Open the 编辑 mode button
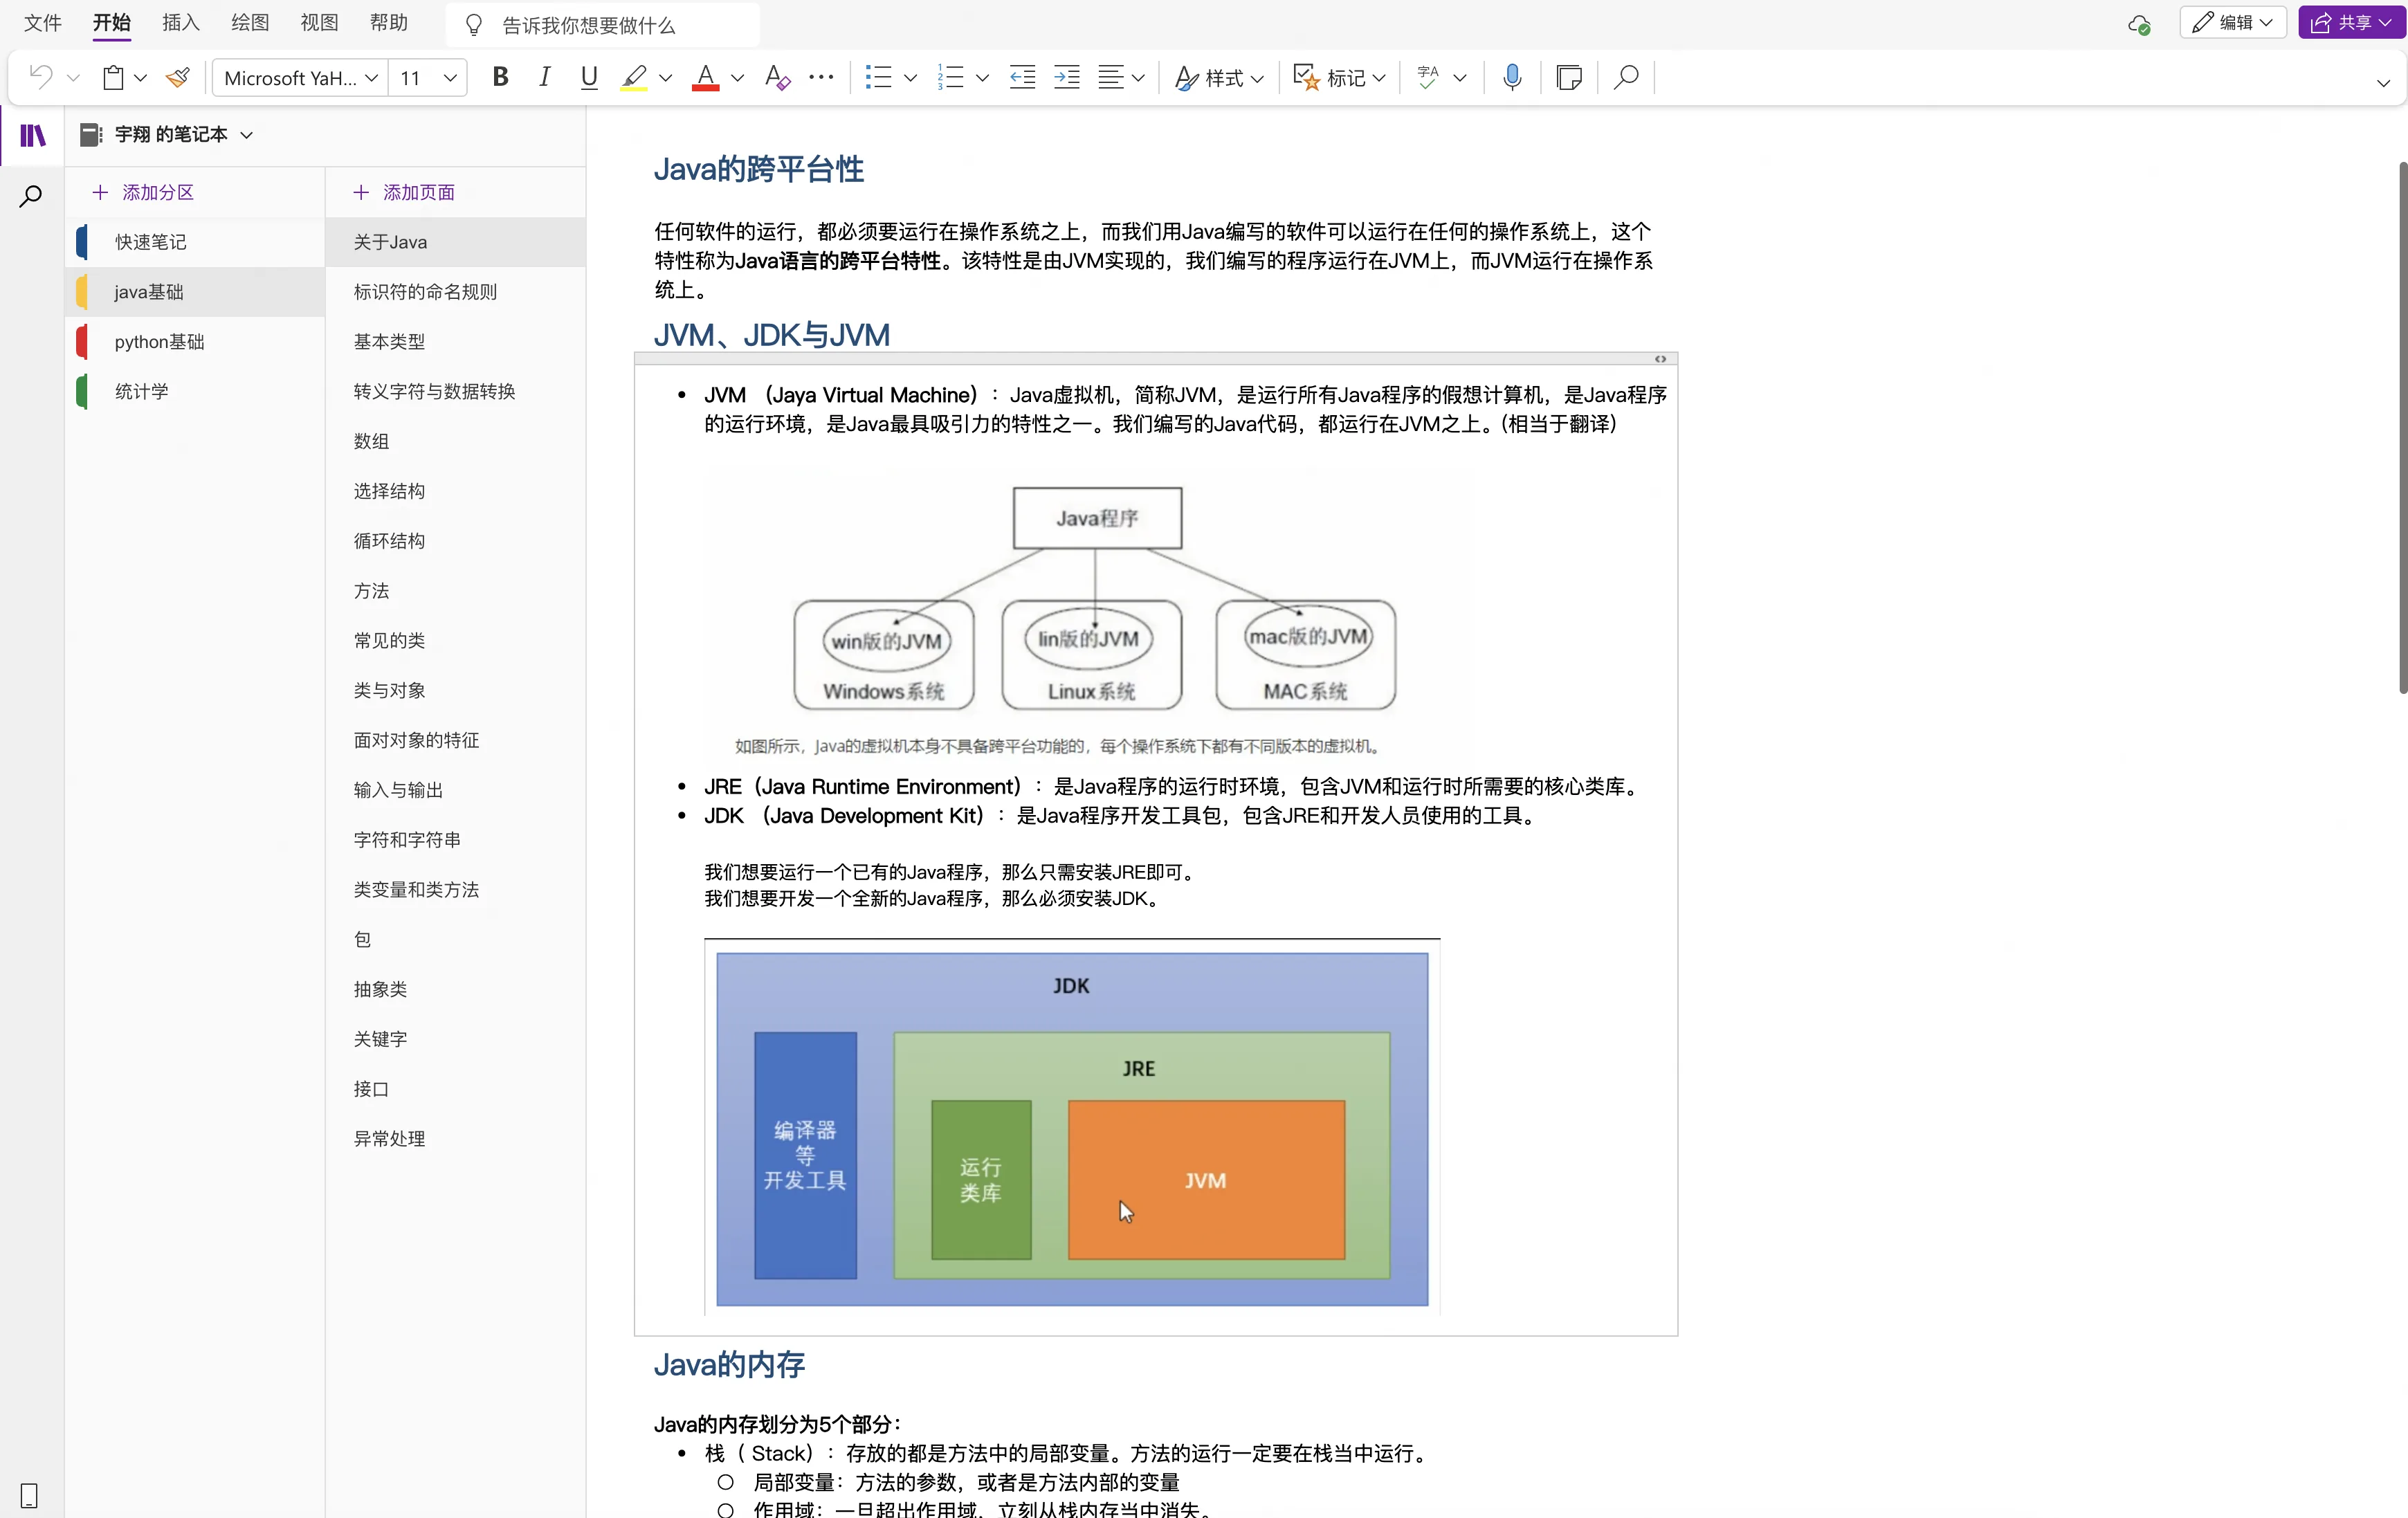The image size is (2408, 1518). [x=2232, y=22]
